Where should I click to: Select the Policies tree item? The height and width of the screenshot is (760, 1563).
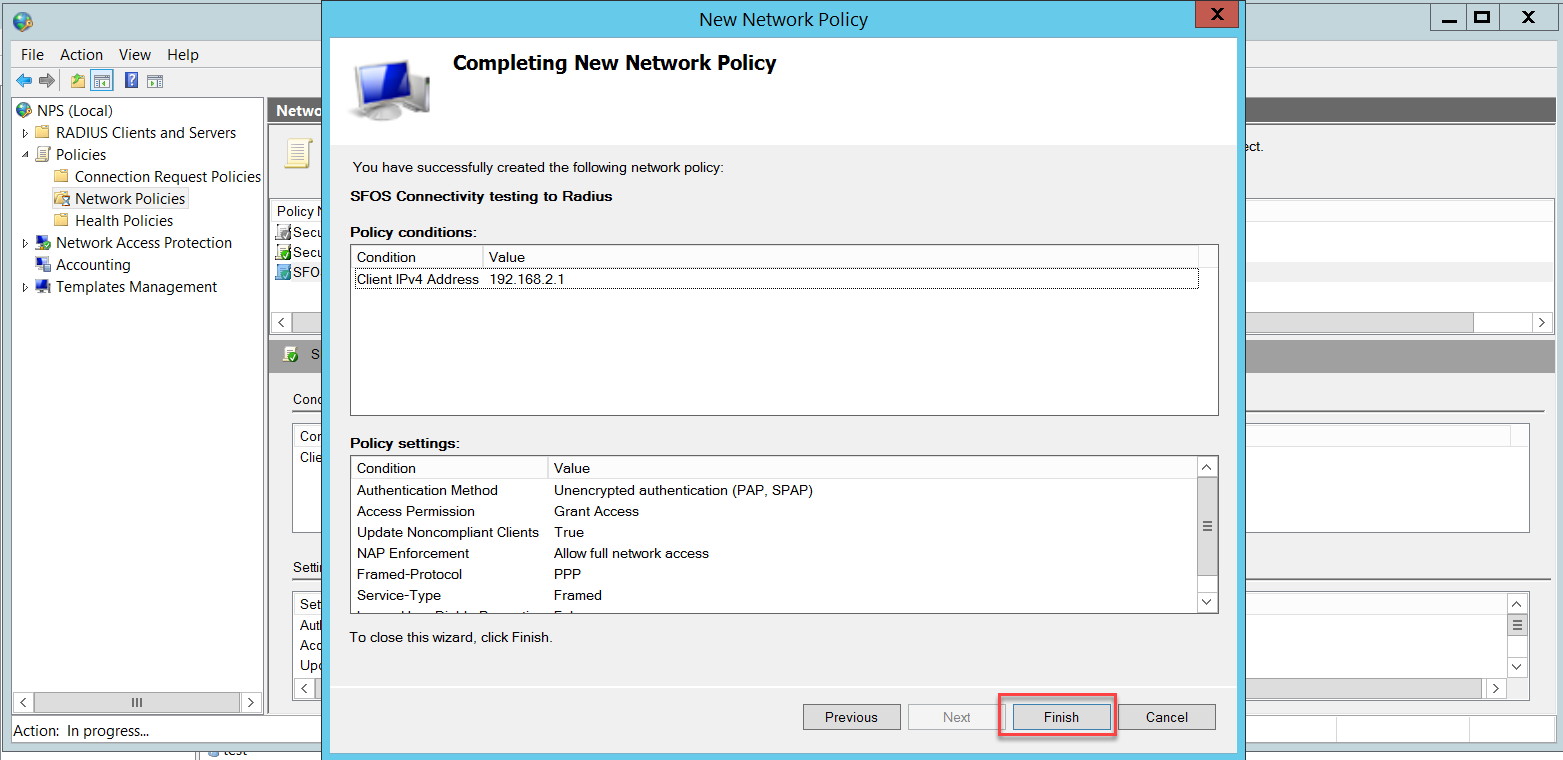pos(81,154)
